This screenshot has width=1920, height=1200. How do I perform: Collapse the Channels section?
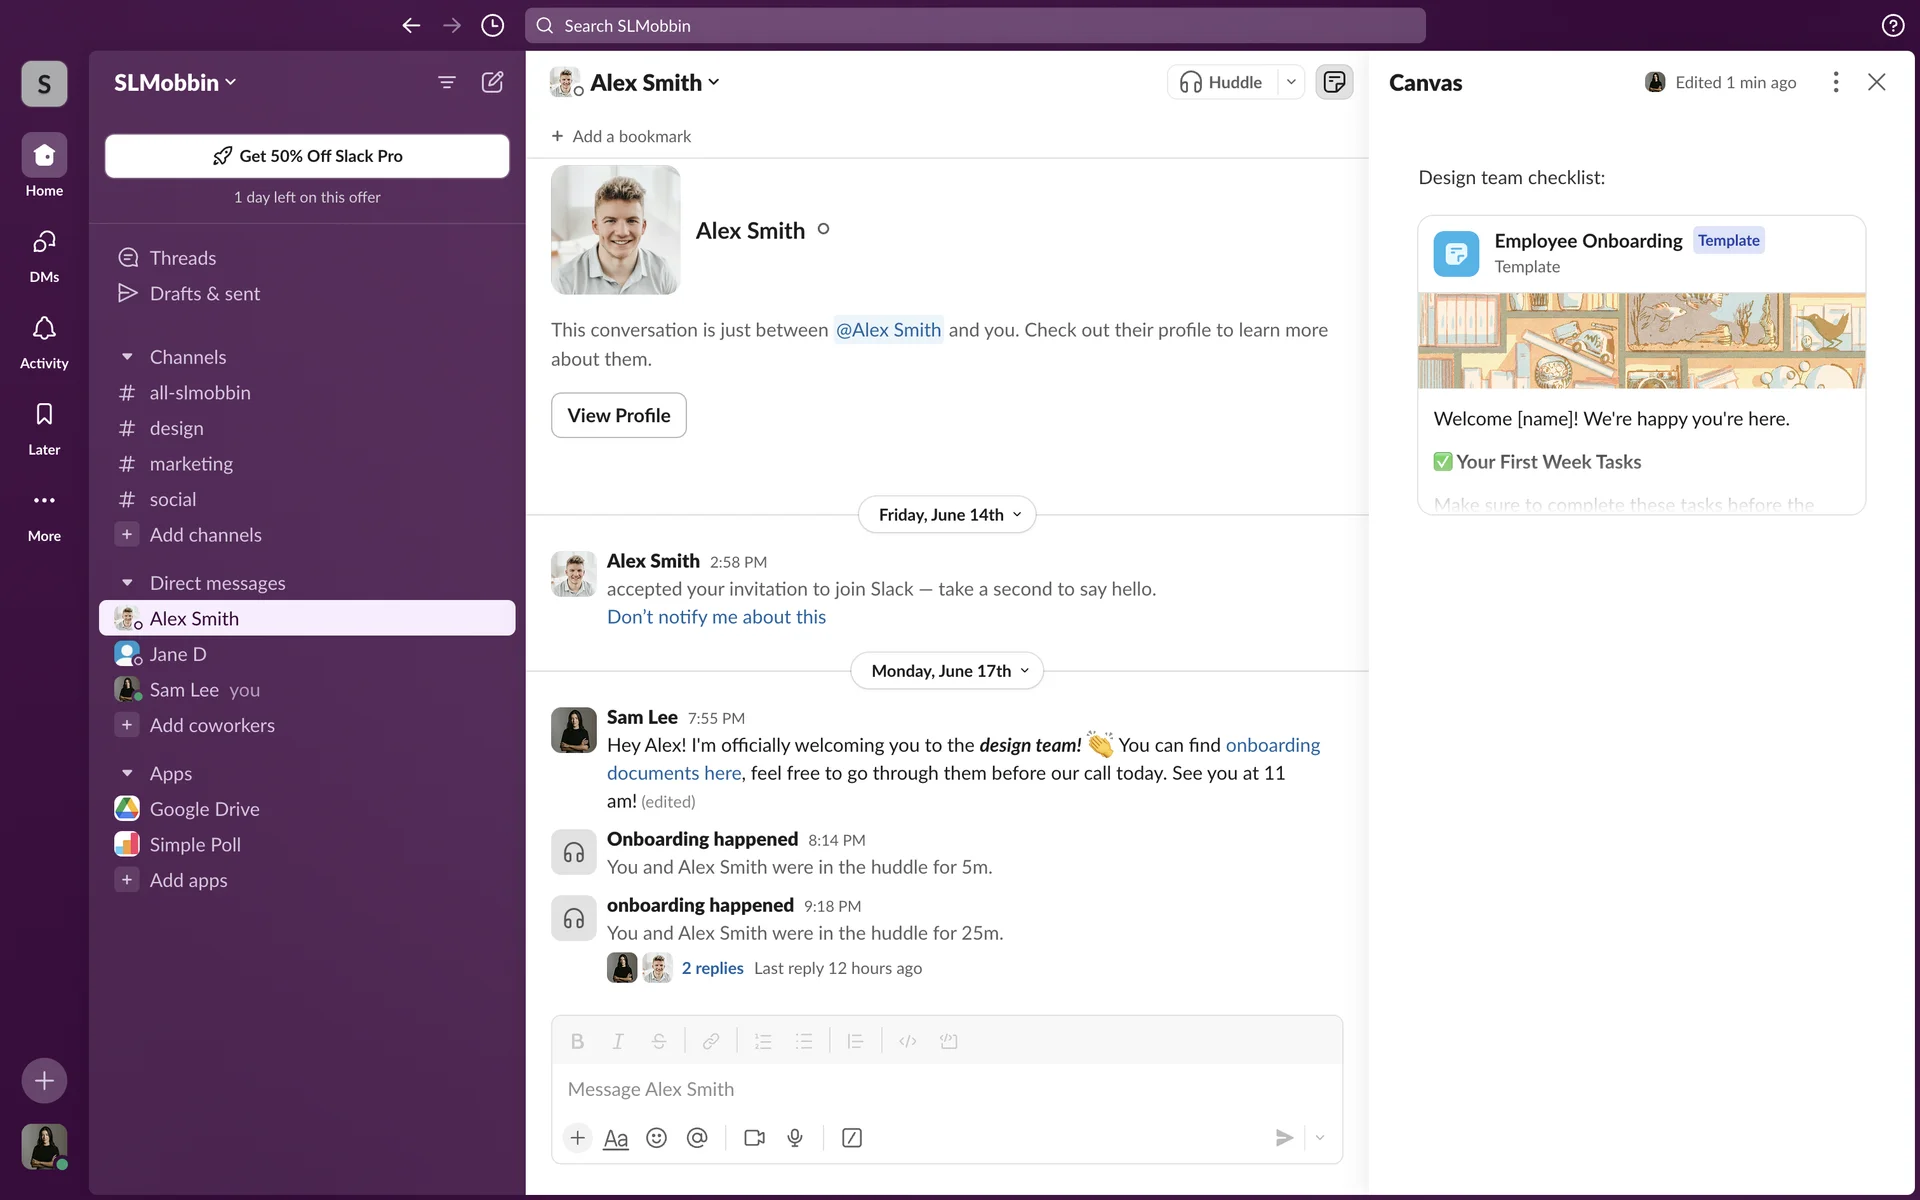127,357
